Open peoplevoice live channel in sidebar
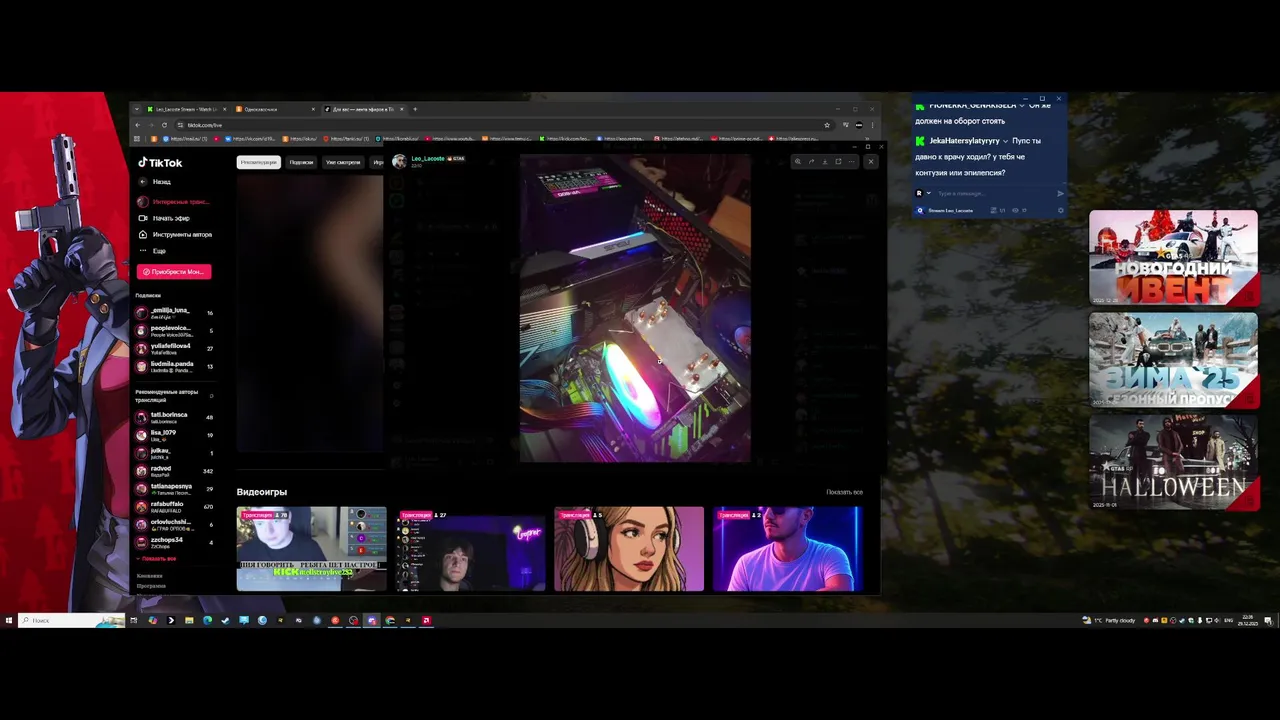Image resolution: width=1280 pixels, height=720 pixels. coord(175,331)
